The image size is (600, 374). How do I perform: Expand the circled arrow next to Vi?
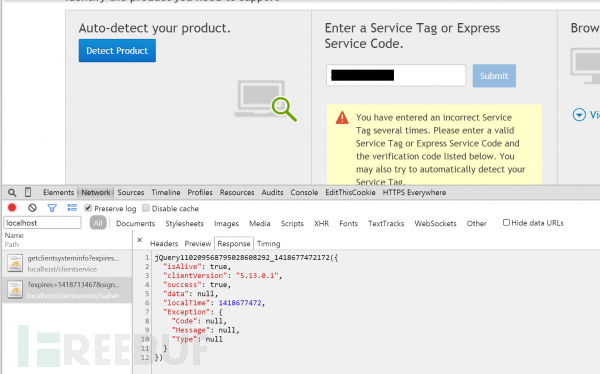[x=579, y=114]
